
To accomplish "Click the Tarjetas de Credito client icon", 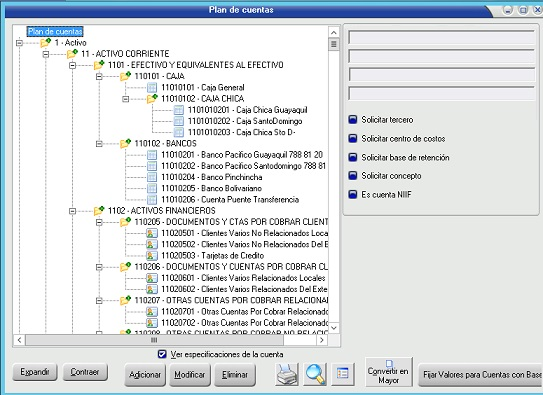I will (x=152, y=255).
